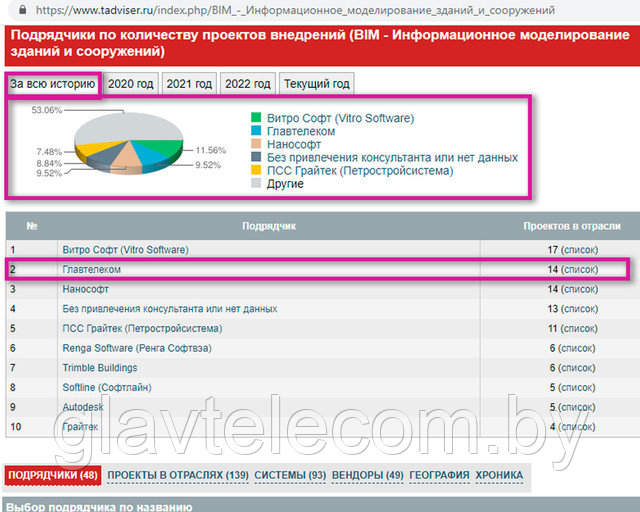This screenshot has height=512, width=640.
Task: Open the ХРОНИКА tab
Action: tap(499, 475)
